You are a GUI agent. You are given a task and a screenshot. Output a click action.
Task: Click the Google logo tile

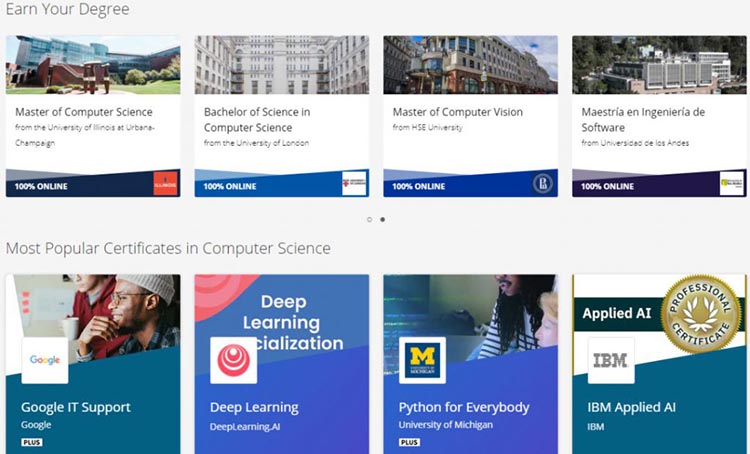pyautogui.click(x=45, y=360)
